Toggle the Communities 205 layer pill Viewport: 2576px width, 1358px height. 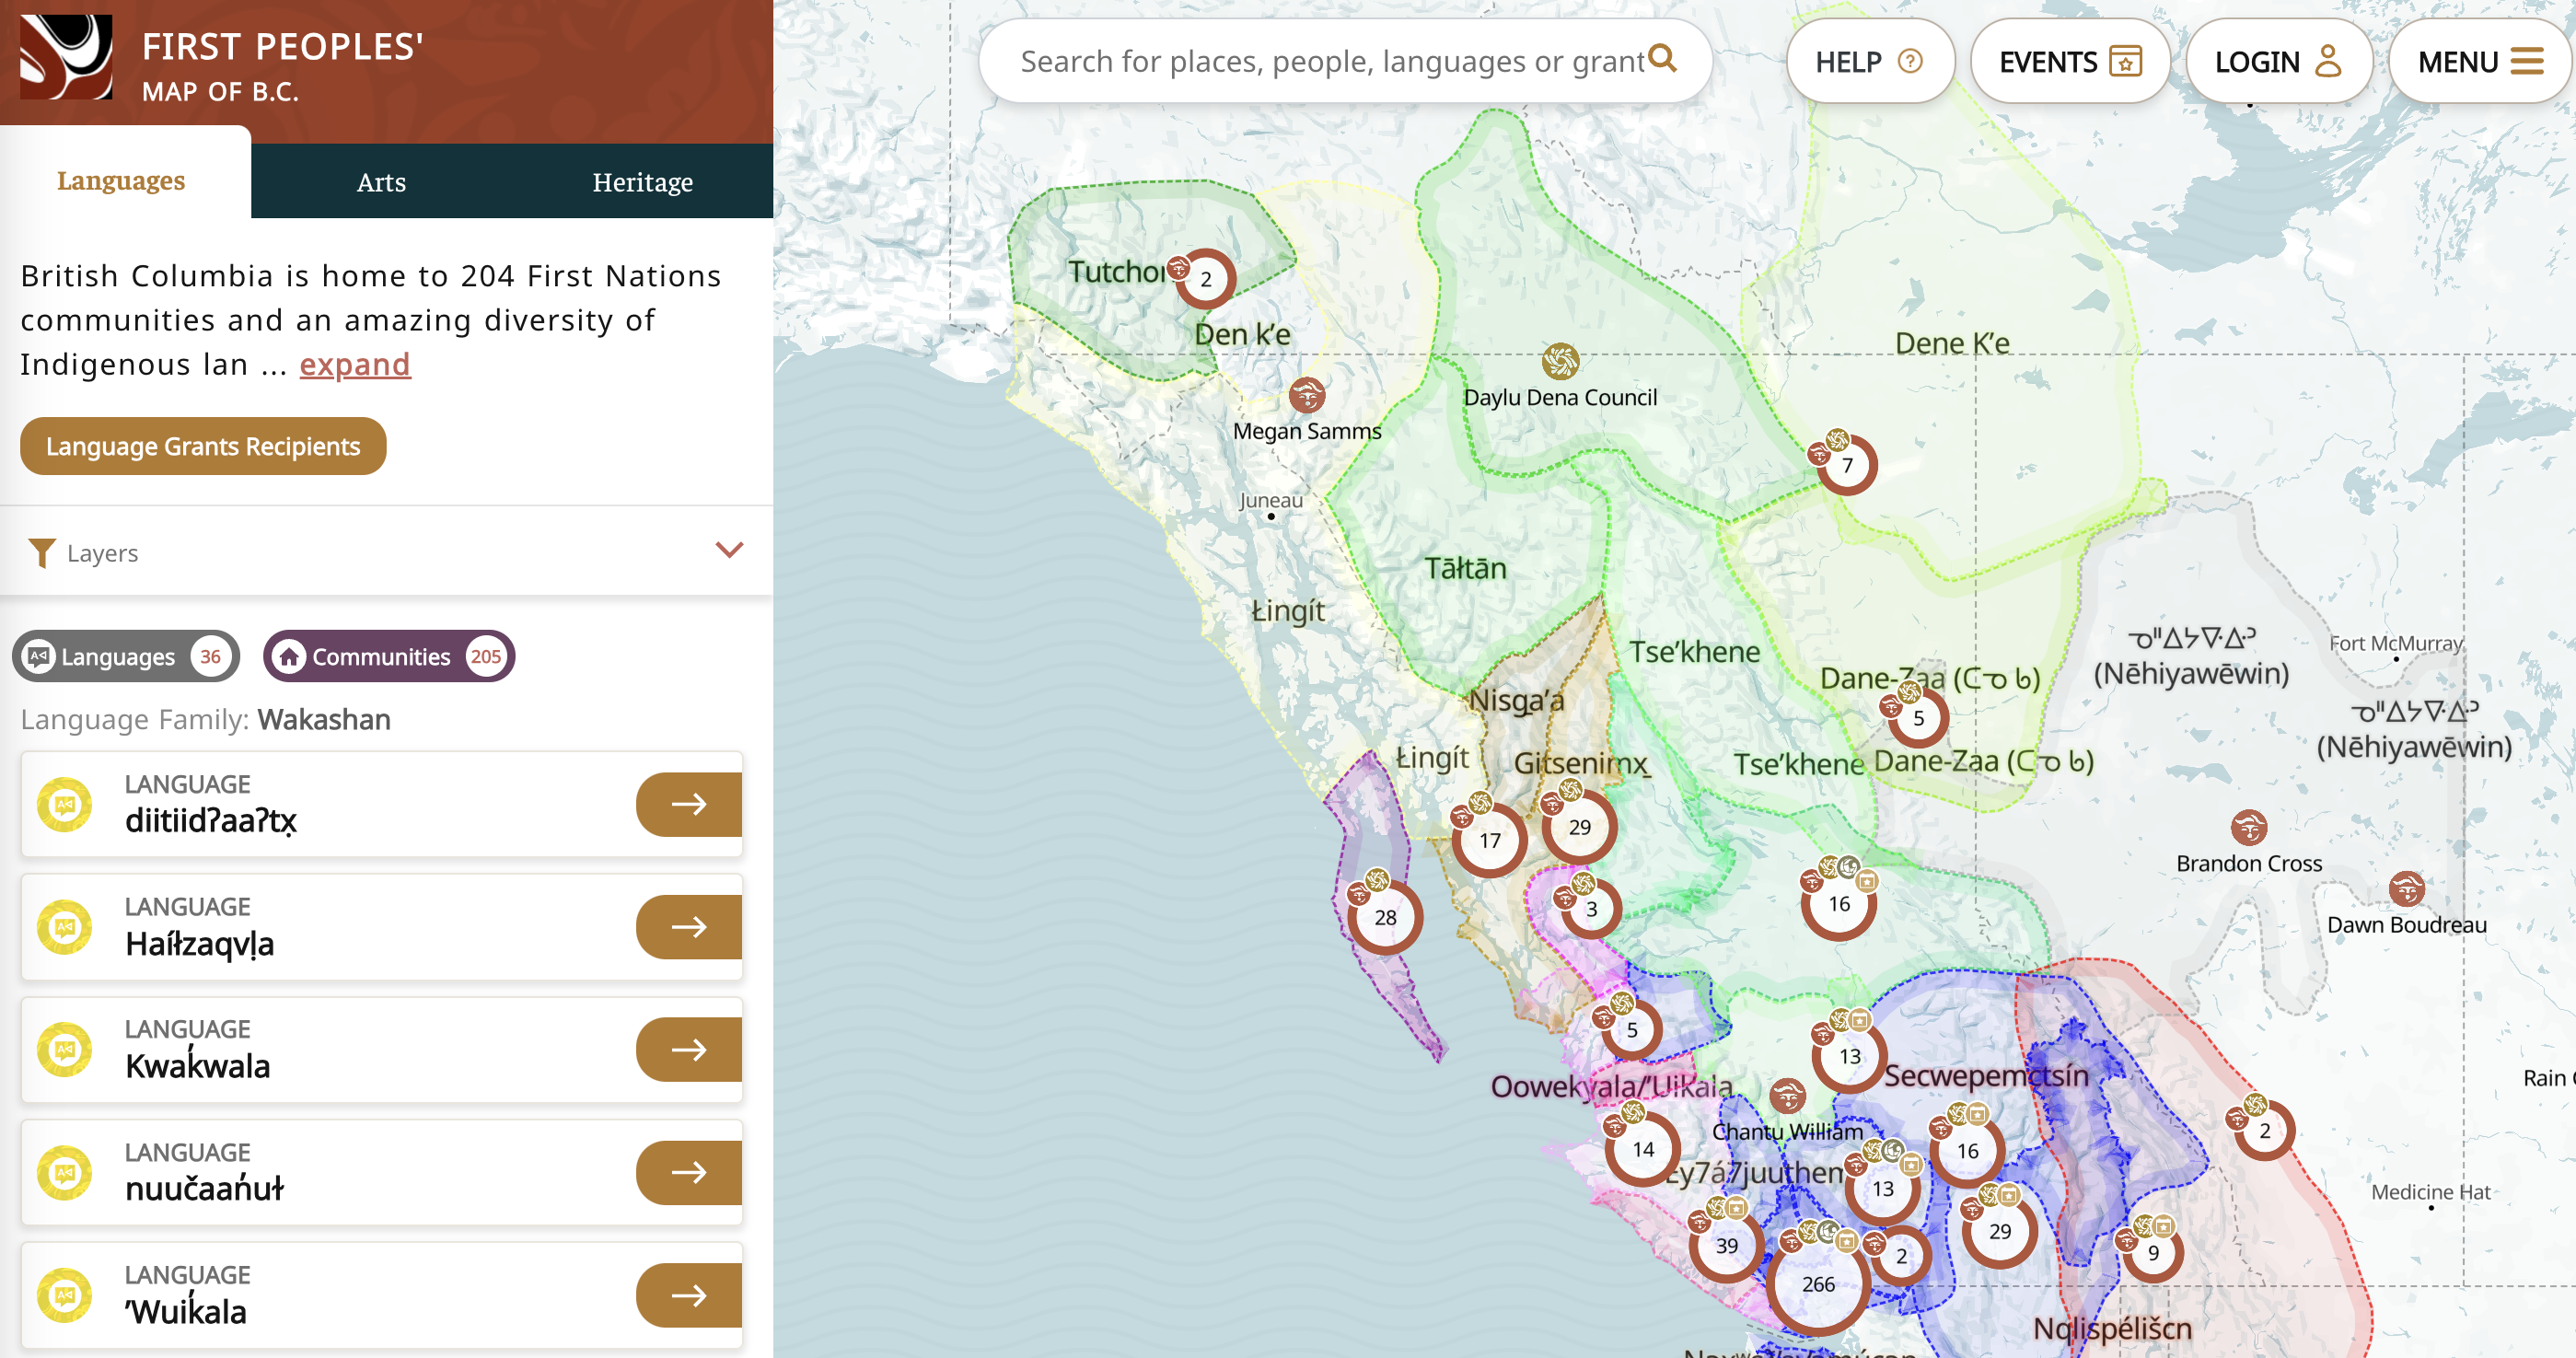(x=389, y=656)
